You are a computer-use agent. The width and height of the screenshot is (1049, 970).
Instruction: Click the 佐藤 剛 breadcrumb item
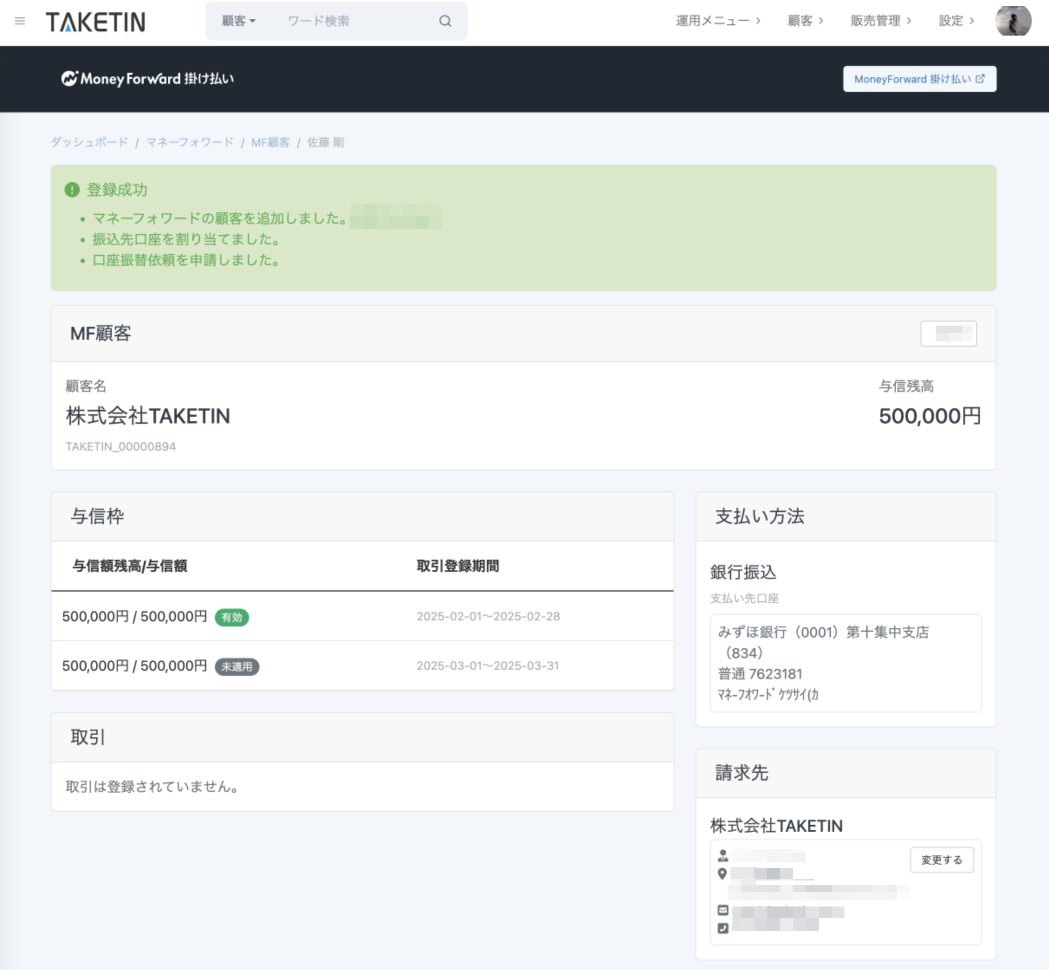pyautogui.click(x=325, y=142)
